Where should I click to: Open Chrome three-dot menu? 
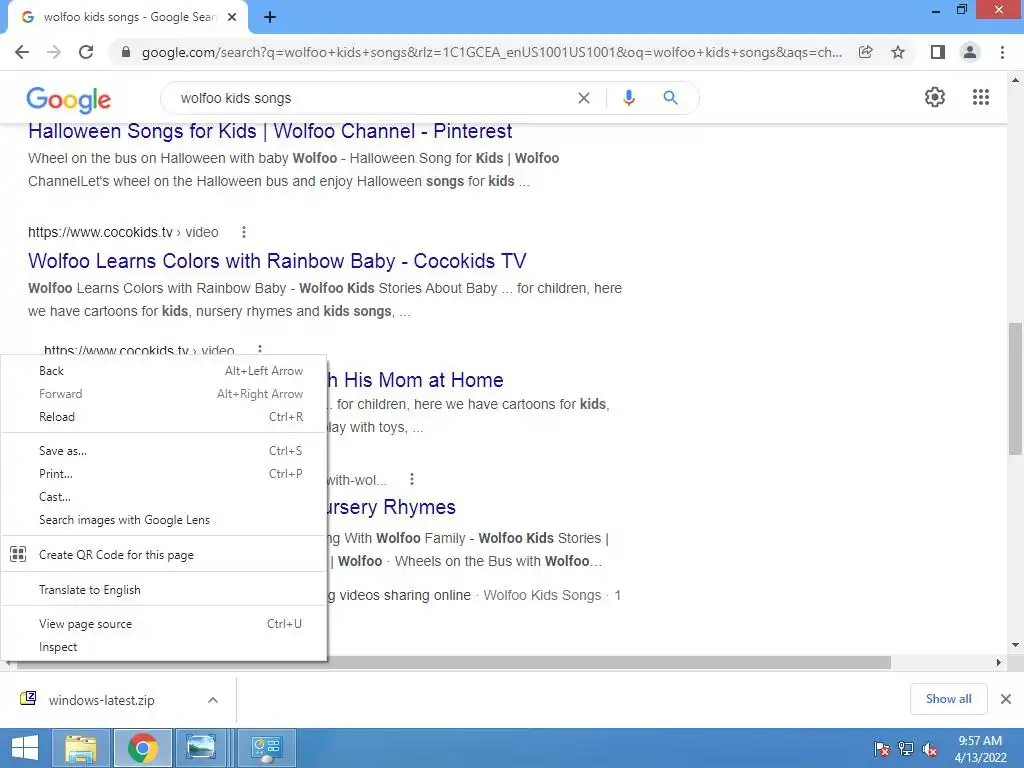pos(1002,52)
